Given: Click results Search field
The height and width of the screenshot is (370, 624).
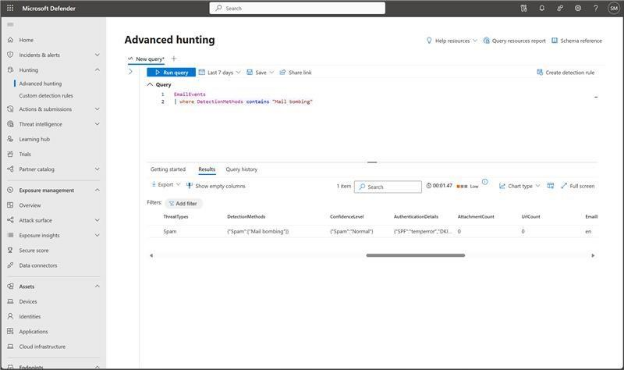Looking at the screenshot, I should 388,187.
